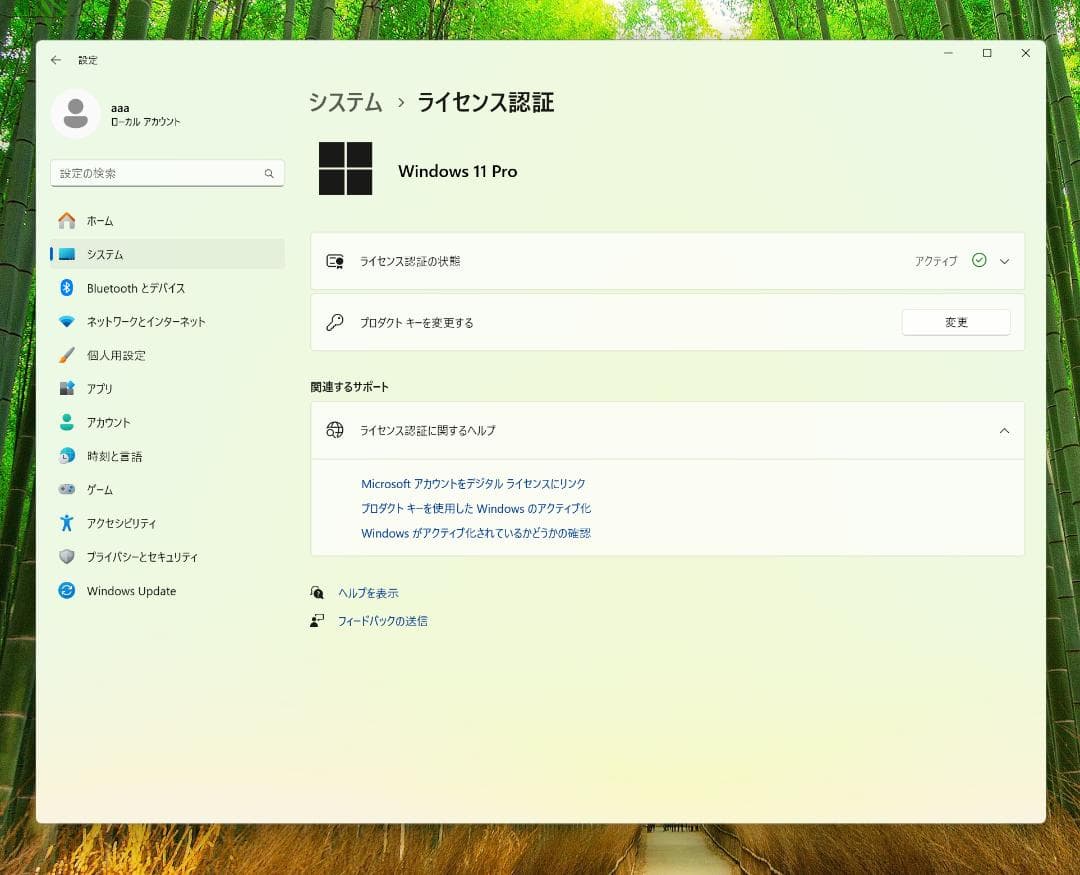This screenshot has height=875, width=1080.
Task: Open the ヘルプを表示 link
Action: (368, 593)
